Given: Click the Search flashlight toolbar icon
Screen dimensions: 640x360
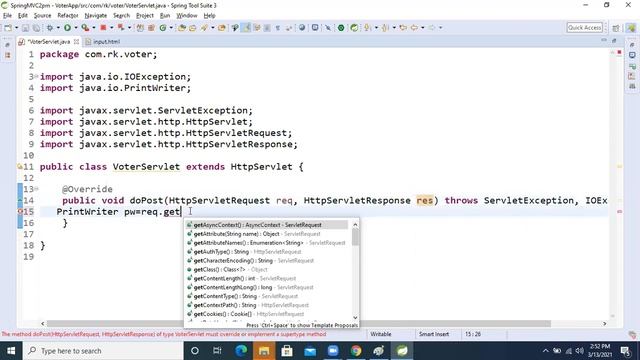Looking at the screenshot, I should pyautogui.click(x=204, y=28).
